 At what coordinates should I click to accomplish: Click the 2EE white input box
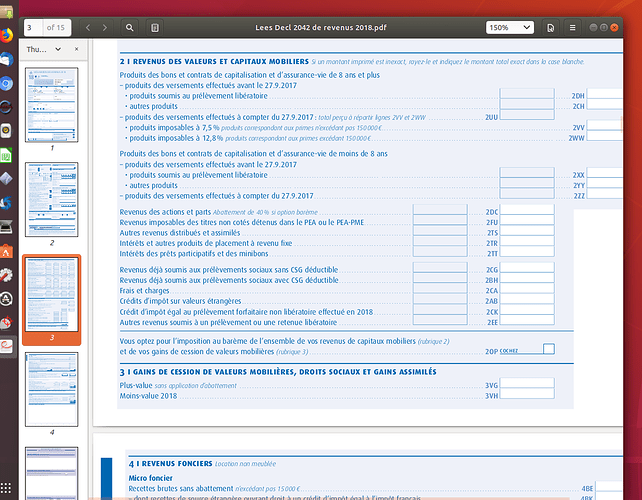pyautogui.click(x=527, y=320)
